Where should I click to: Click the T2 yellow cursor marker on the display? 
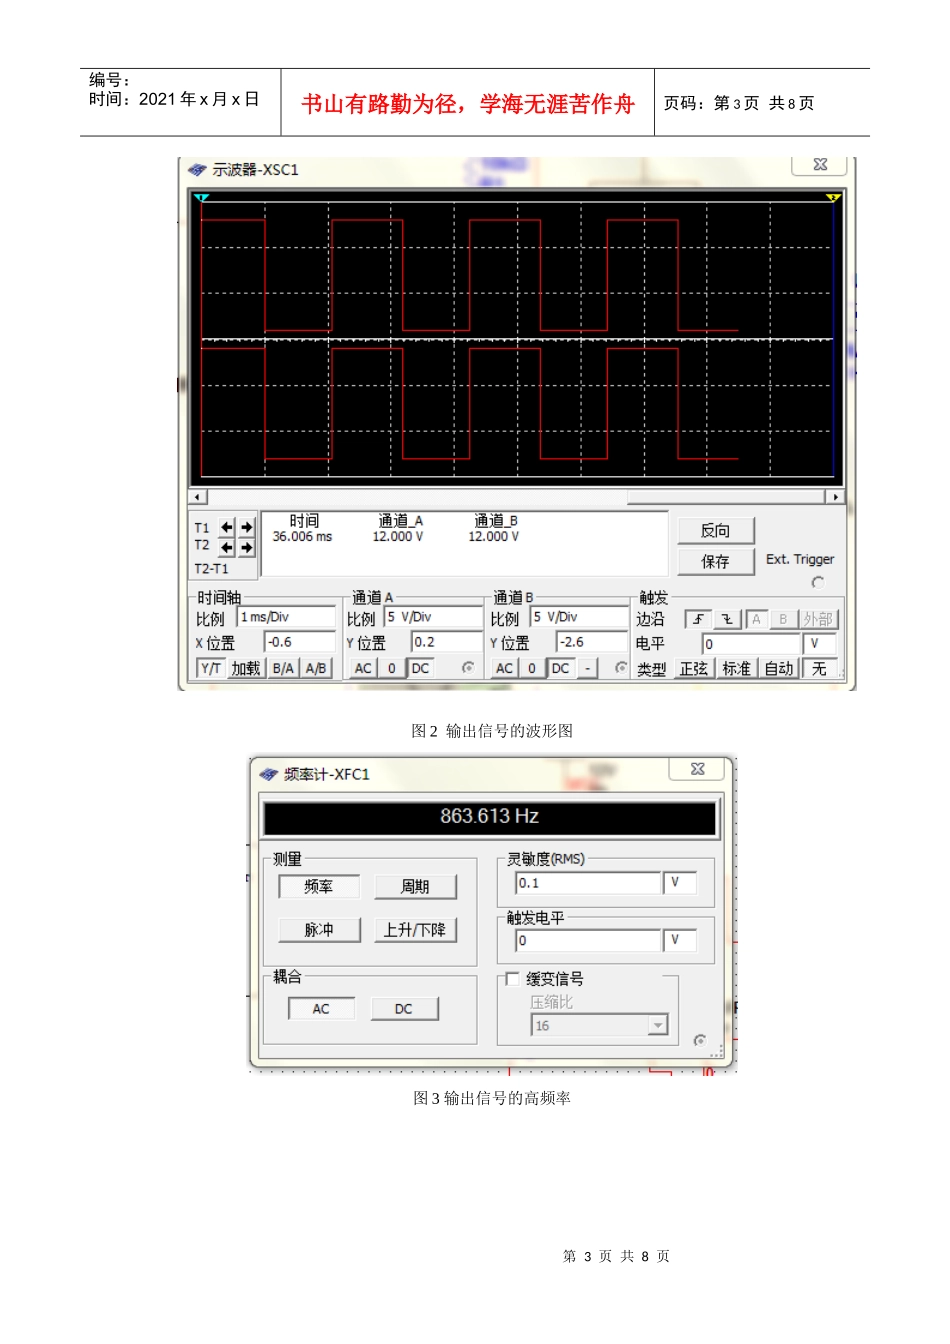pyautogui.click(x=832, y=198)
